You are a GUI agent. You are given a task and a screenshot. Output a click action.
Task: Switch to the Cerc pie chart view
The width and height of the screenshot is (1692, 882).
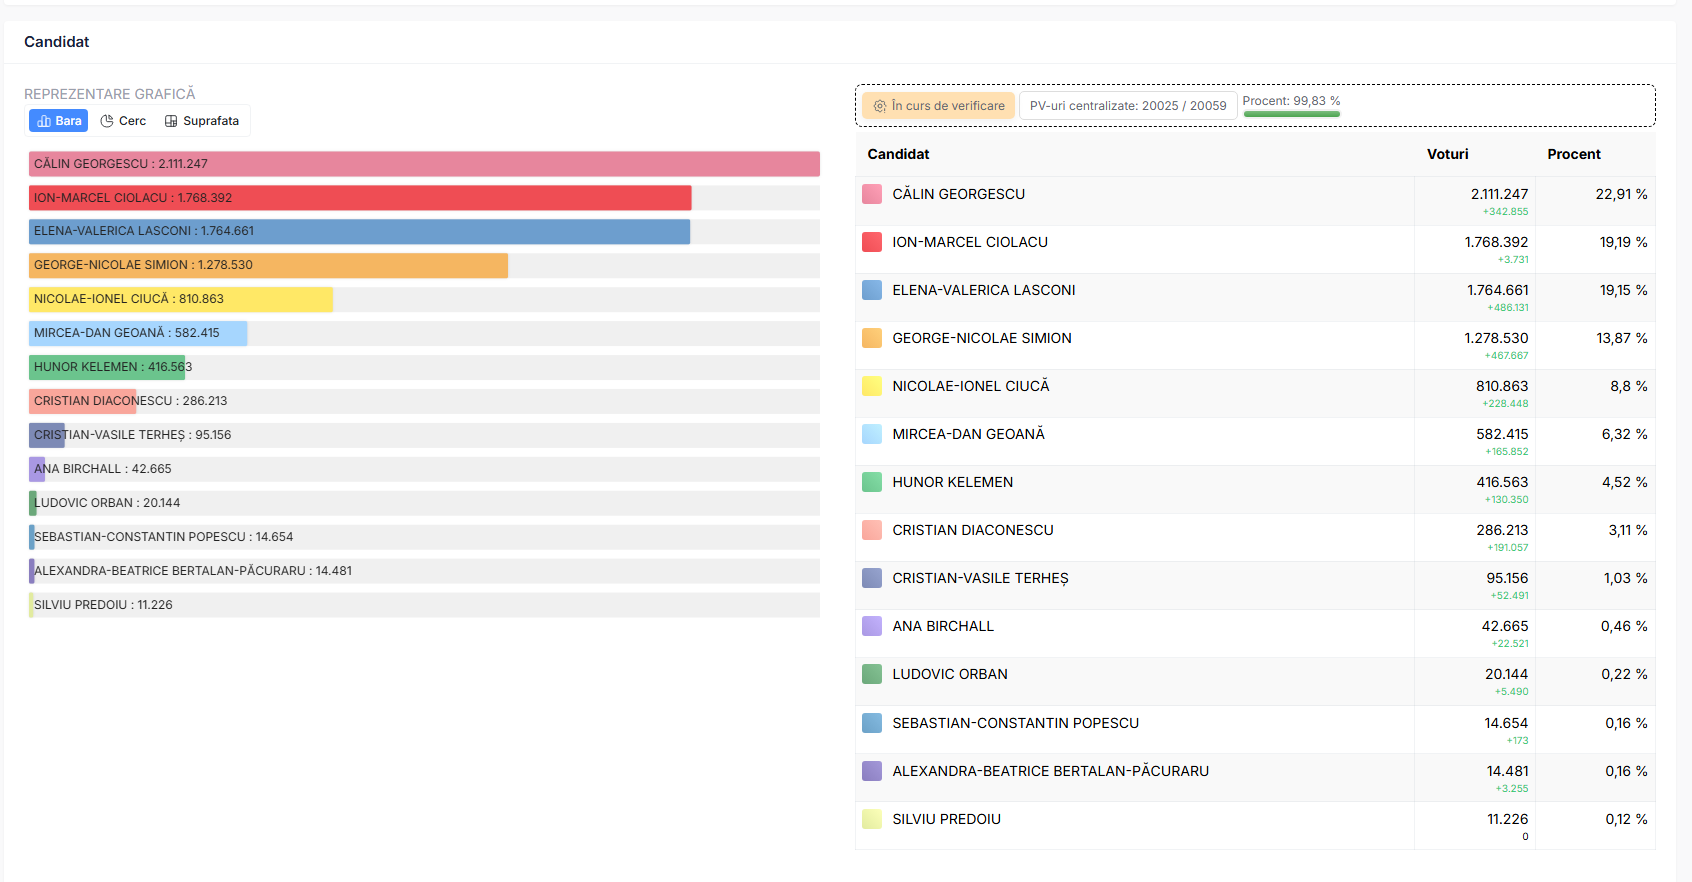(123, 121)
